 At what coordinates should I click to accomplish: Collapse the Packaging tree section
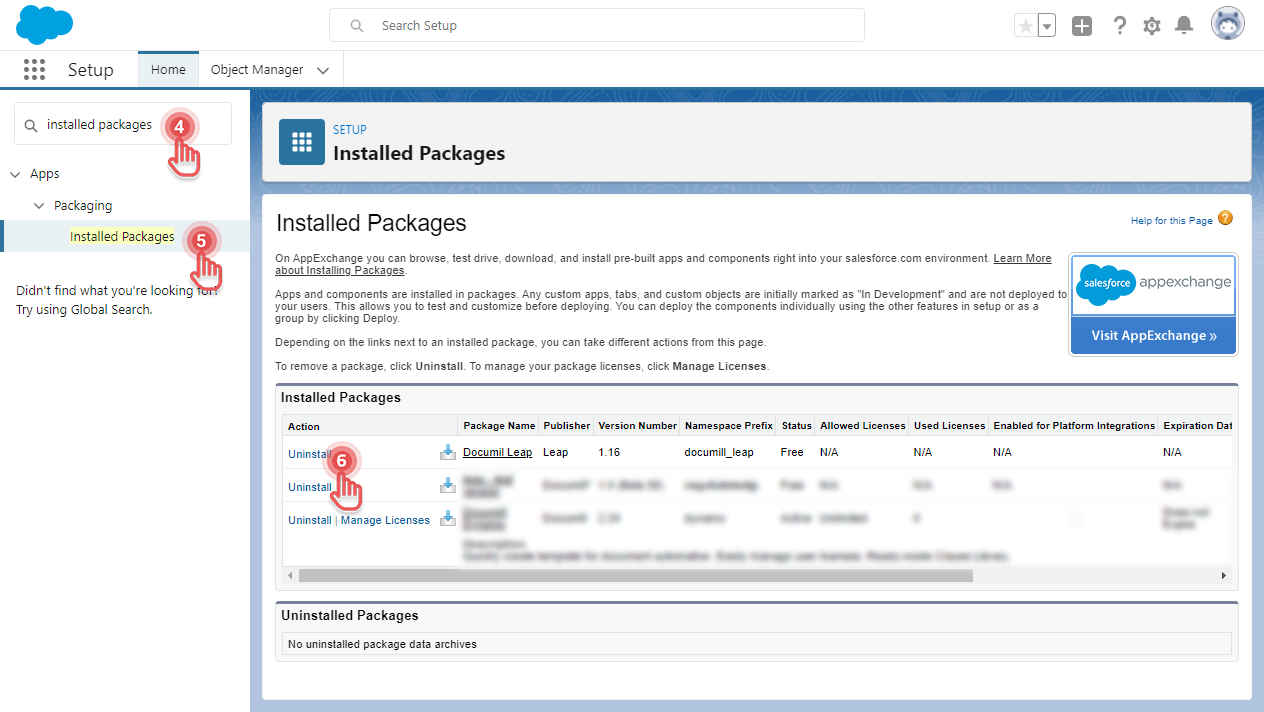coord(38,205)
